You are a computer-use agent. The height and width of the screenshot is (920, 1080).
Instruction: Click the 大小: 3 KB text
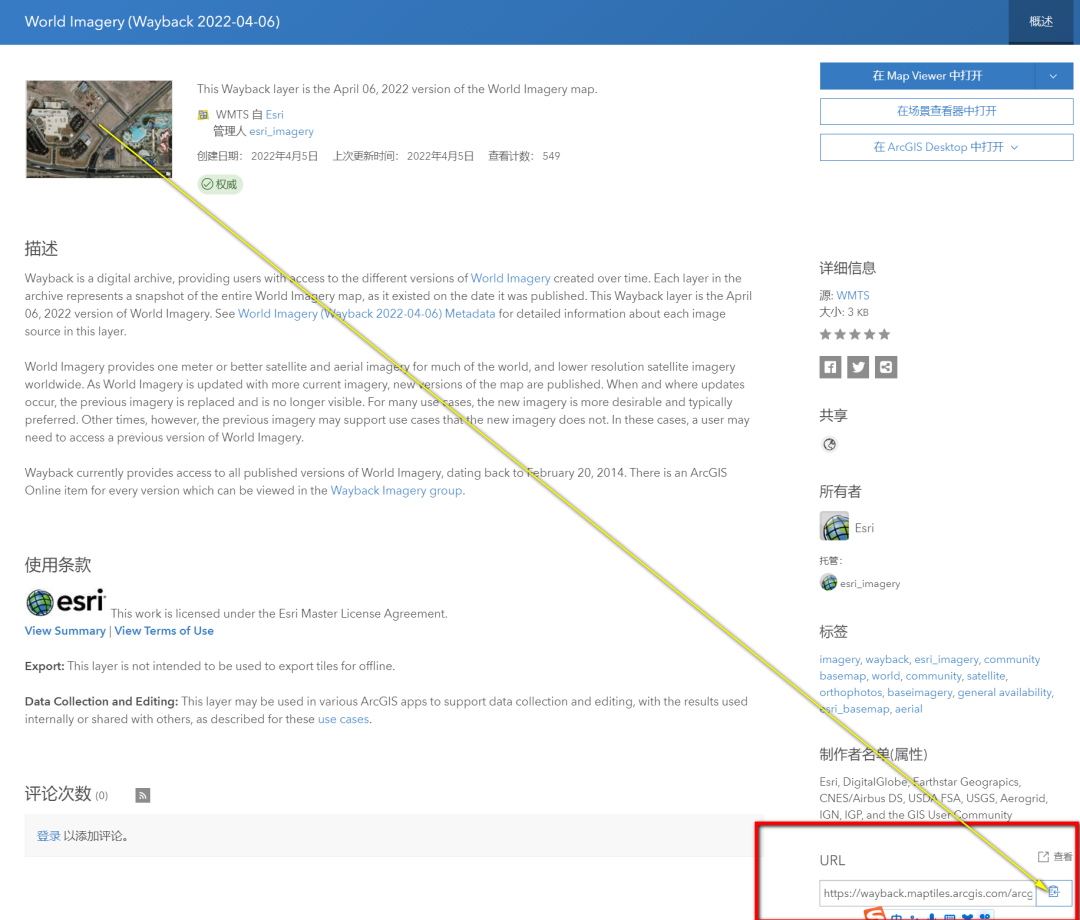click(x=844, y=312)
